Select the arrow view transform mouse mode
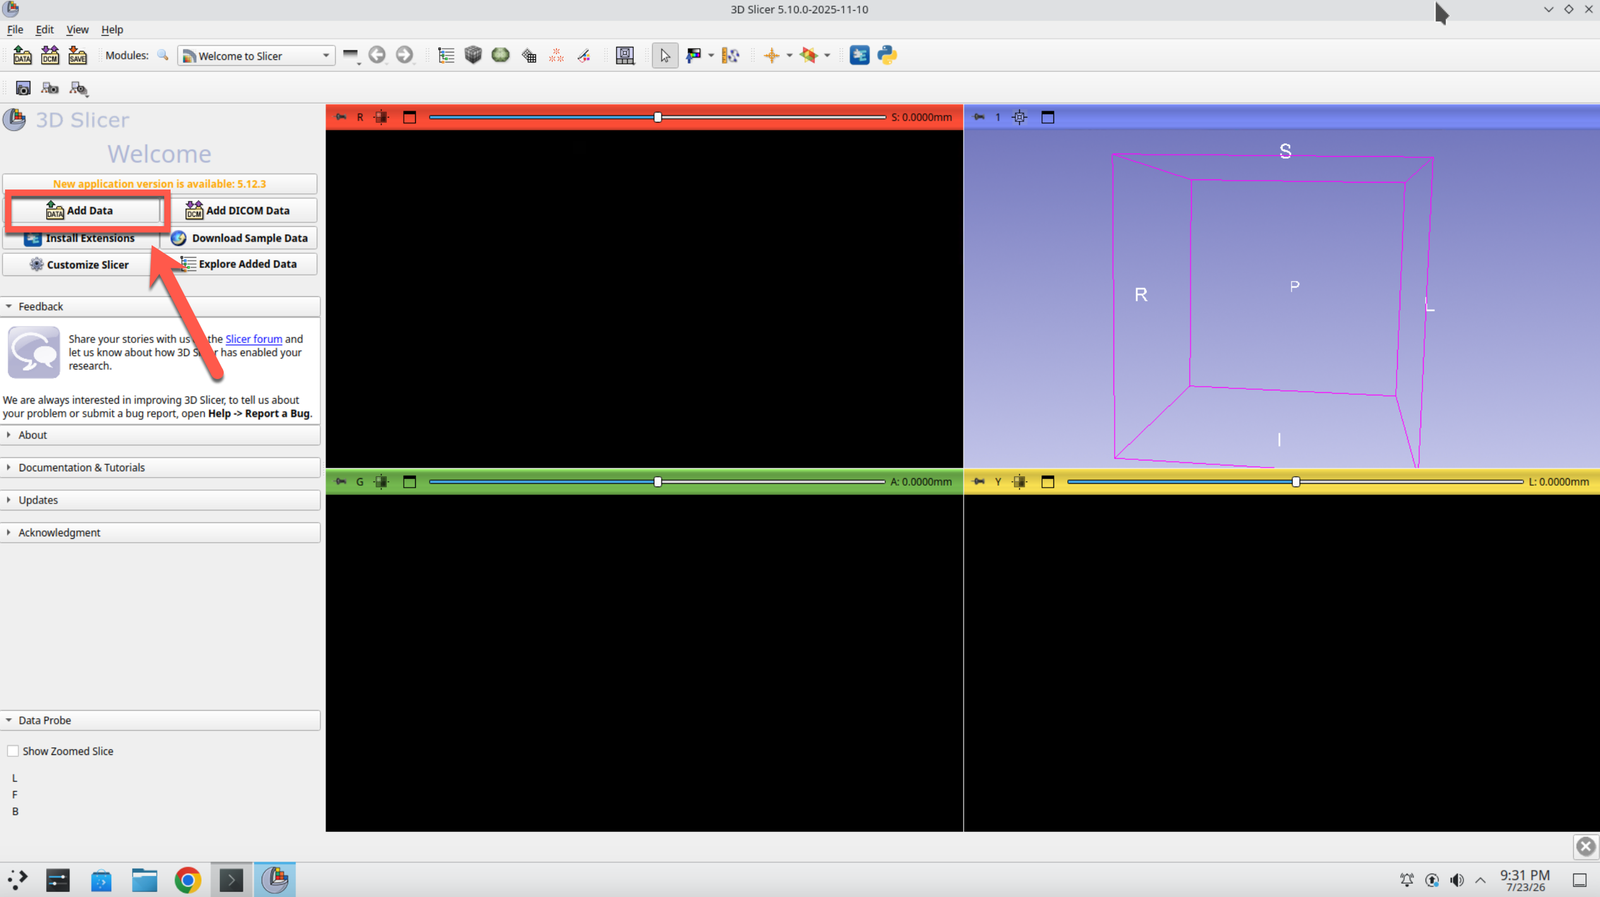Image resolution: width=1600 pixels, height=897 pixels. 665,56
